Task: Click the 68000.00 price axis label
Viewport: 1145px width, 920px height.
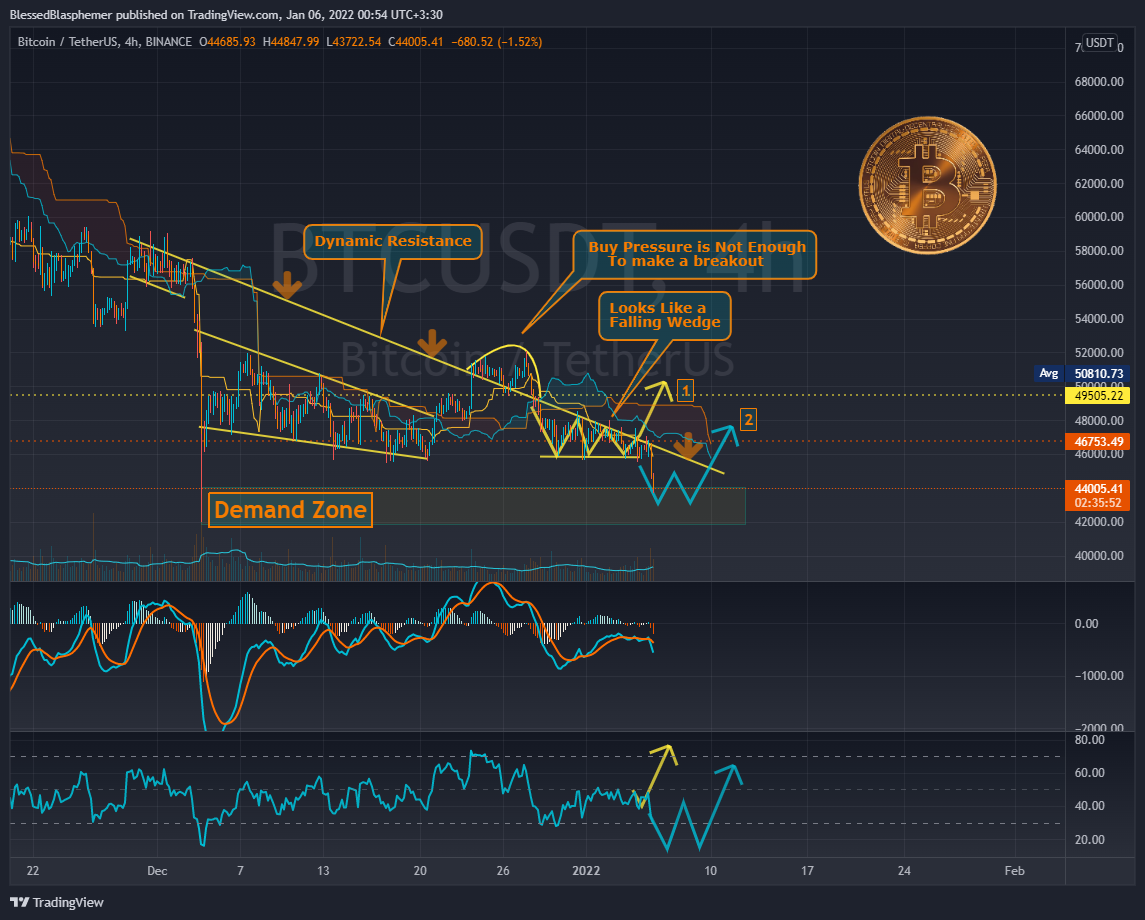Action: [1098, 81]
